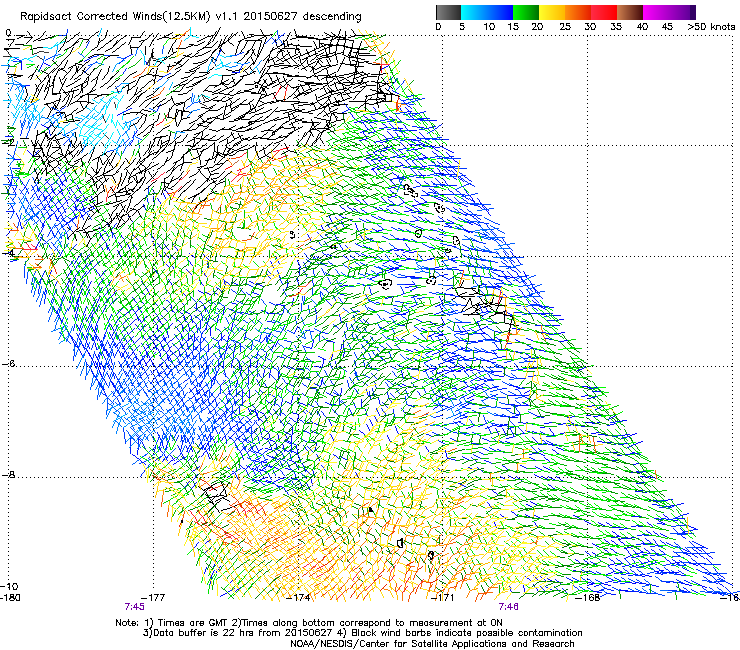Screen dimensions: 740x650
Task: Click the magenta 40-45 knots legend segment
Action: [656, 12]
